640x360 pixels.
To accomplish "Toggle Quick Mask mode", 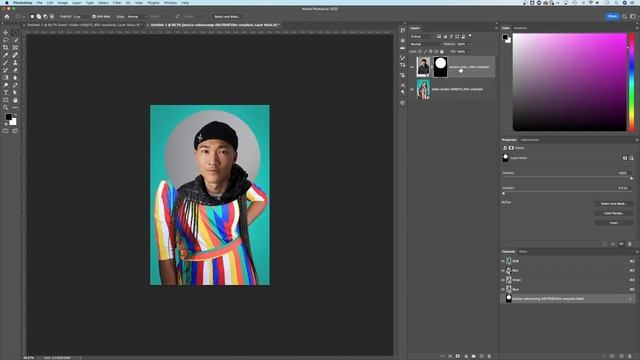I will (x=6, y=131).
